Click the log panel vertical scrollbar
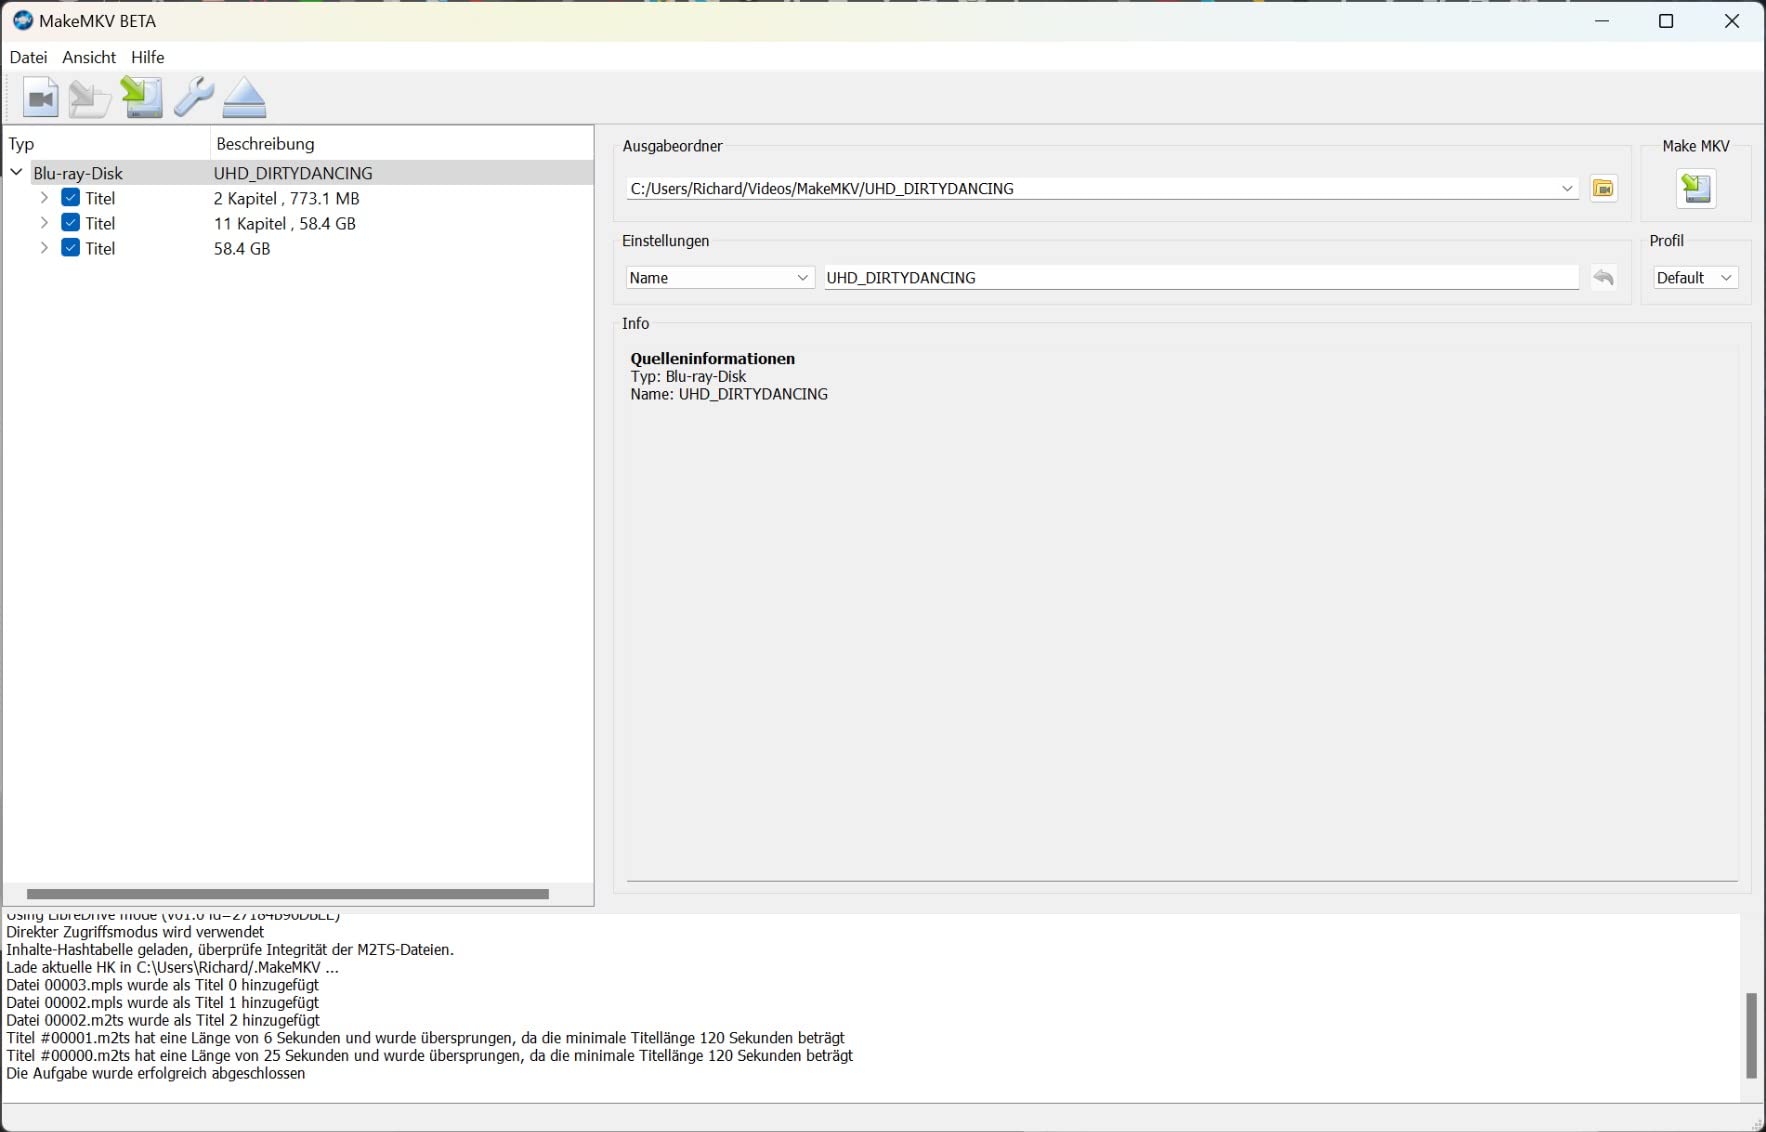The width and height of the screenshot is (1766, 1132). pos(1751,1035)
